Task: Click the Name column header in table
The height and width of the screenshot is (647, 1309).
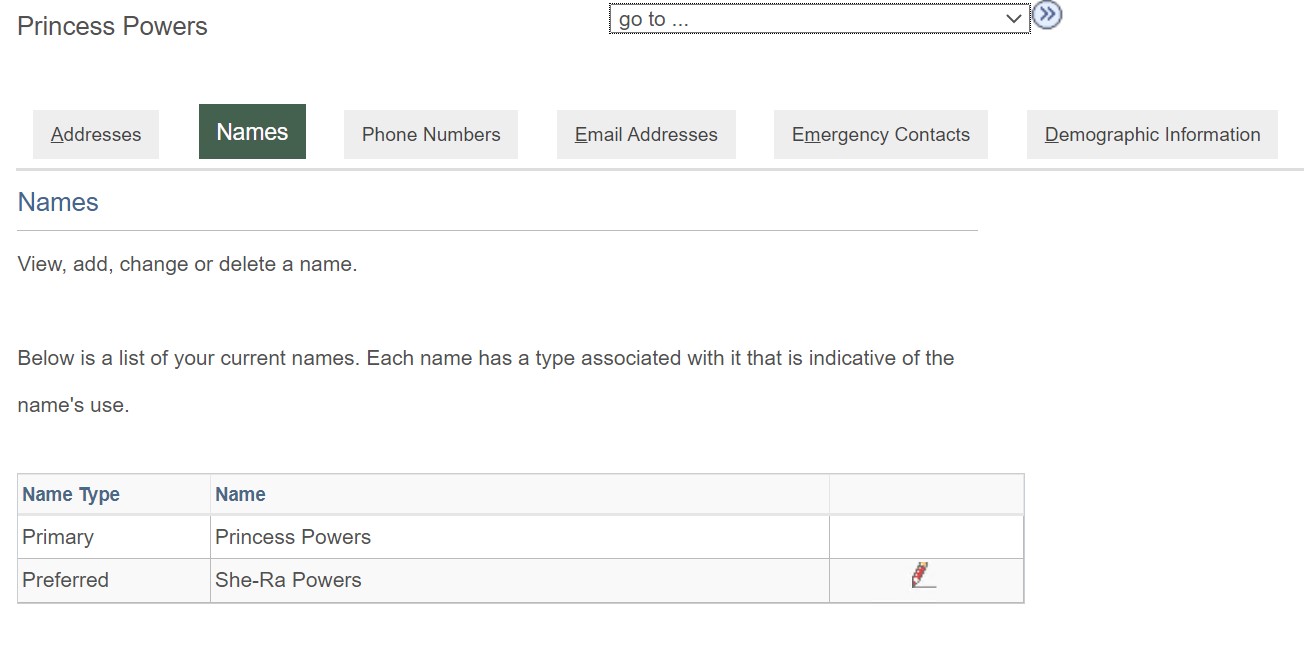Action: pos(240,494)
